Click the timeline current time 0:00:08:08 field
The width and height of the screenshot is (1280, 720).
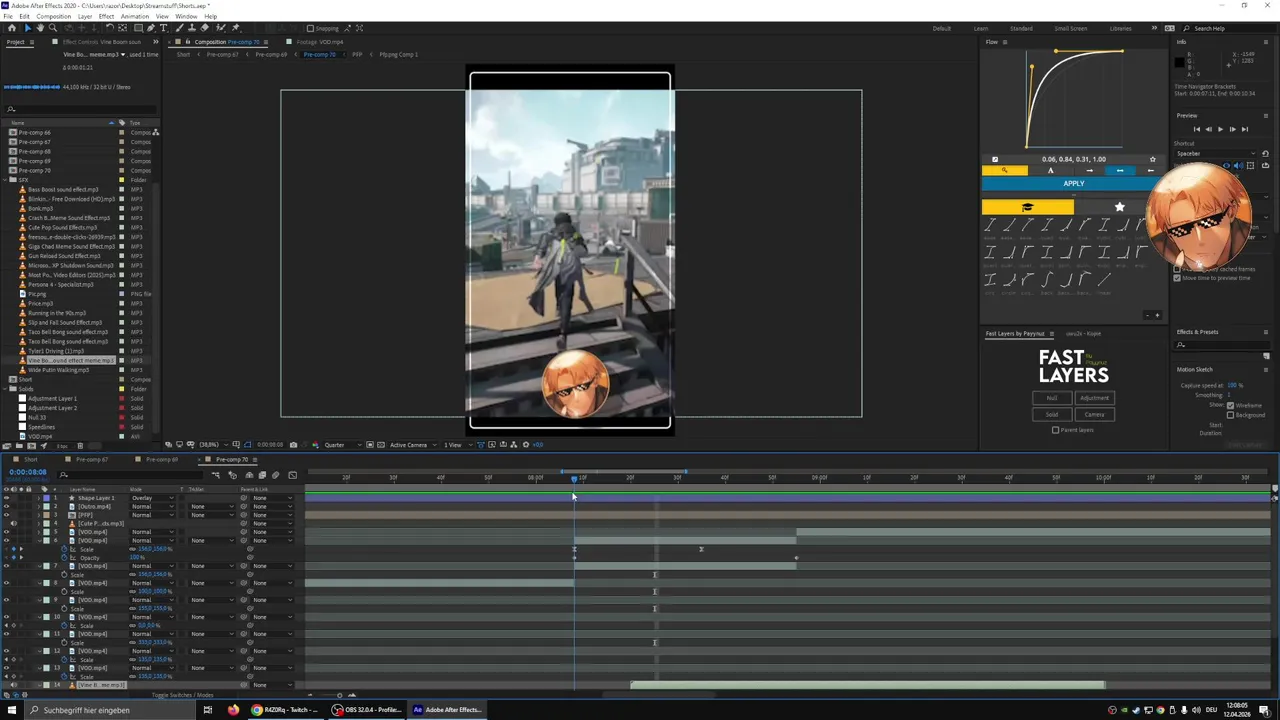[x=28, y=472]
